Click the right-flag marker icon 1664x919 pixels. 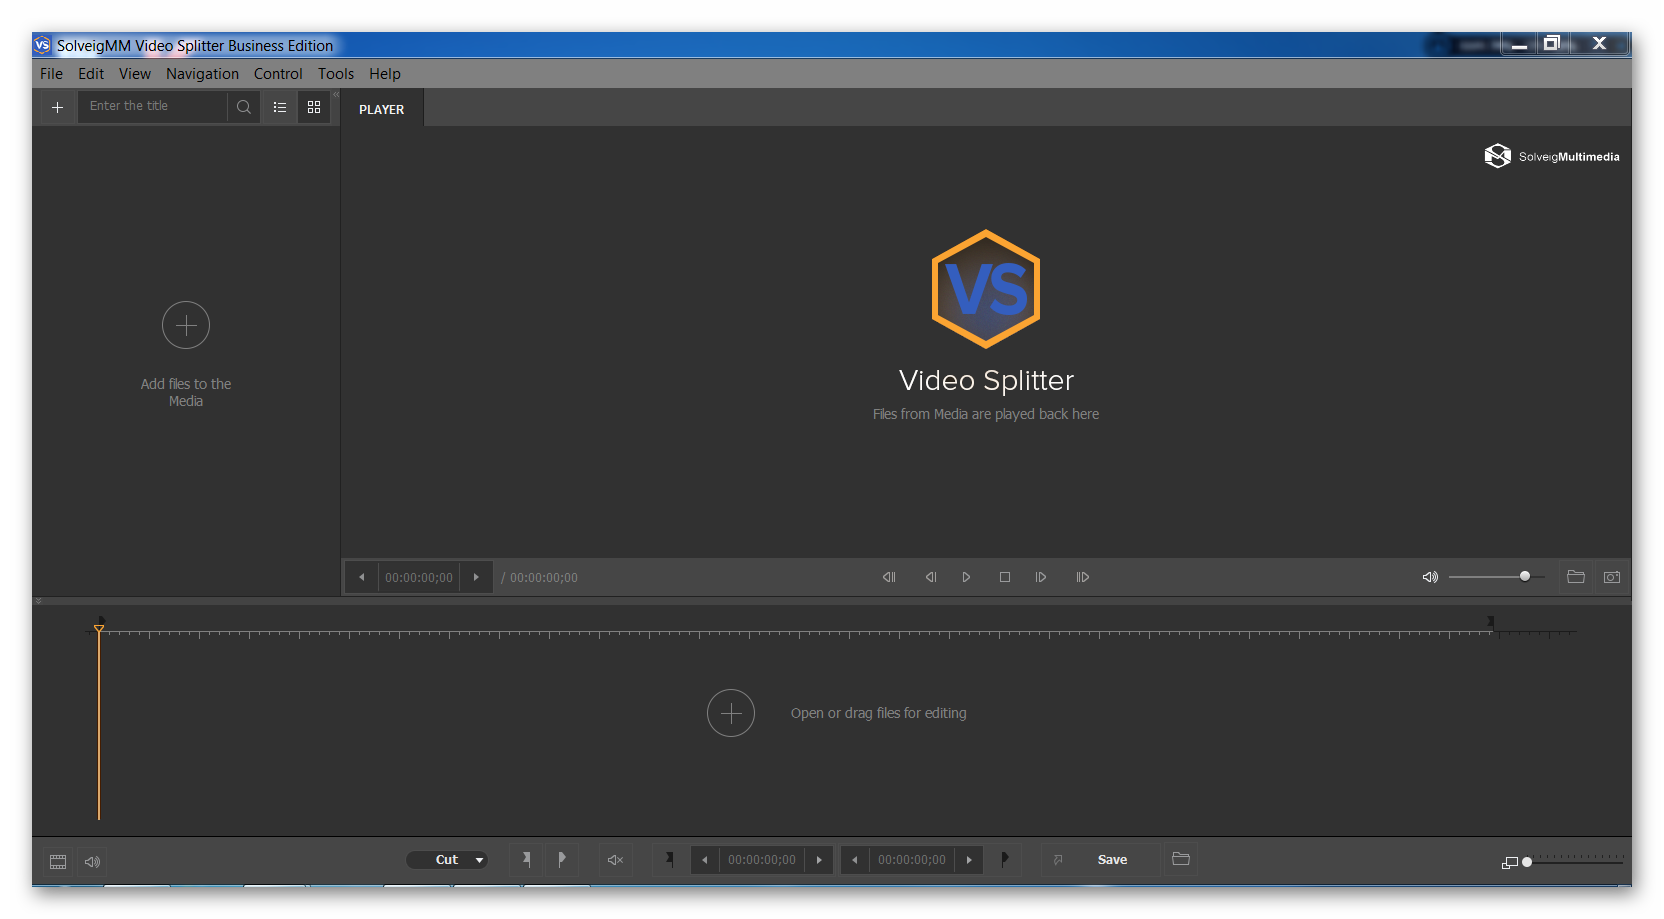[562, 859]
